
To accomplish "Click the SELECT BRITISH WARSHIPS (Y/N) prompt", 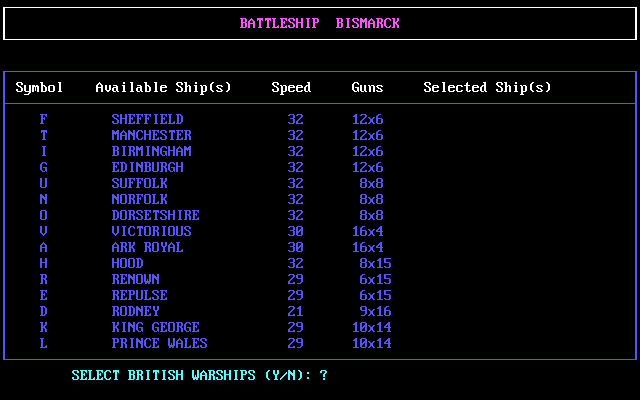I will [191, 375].
